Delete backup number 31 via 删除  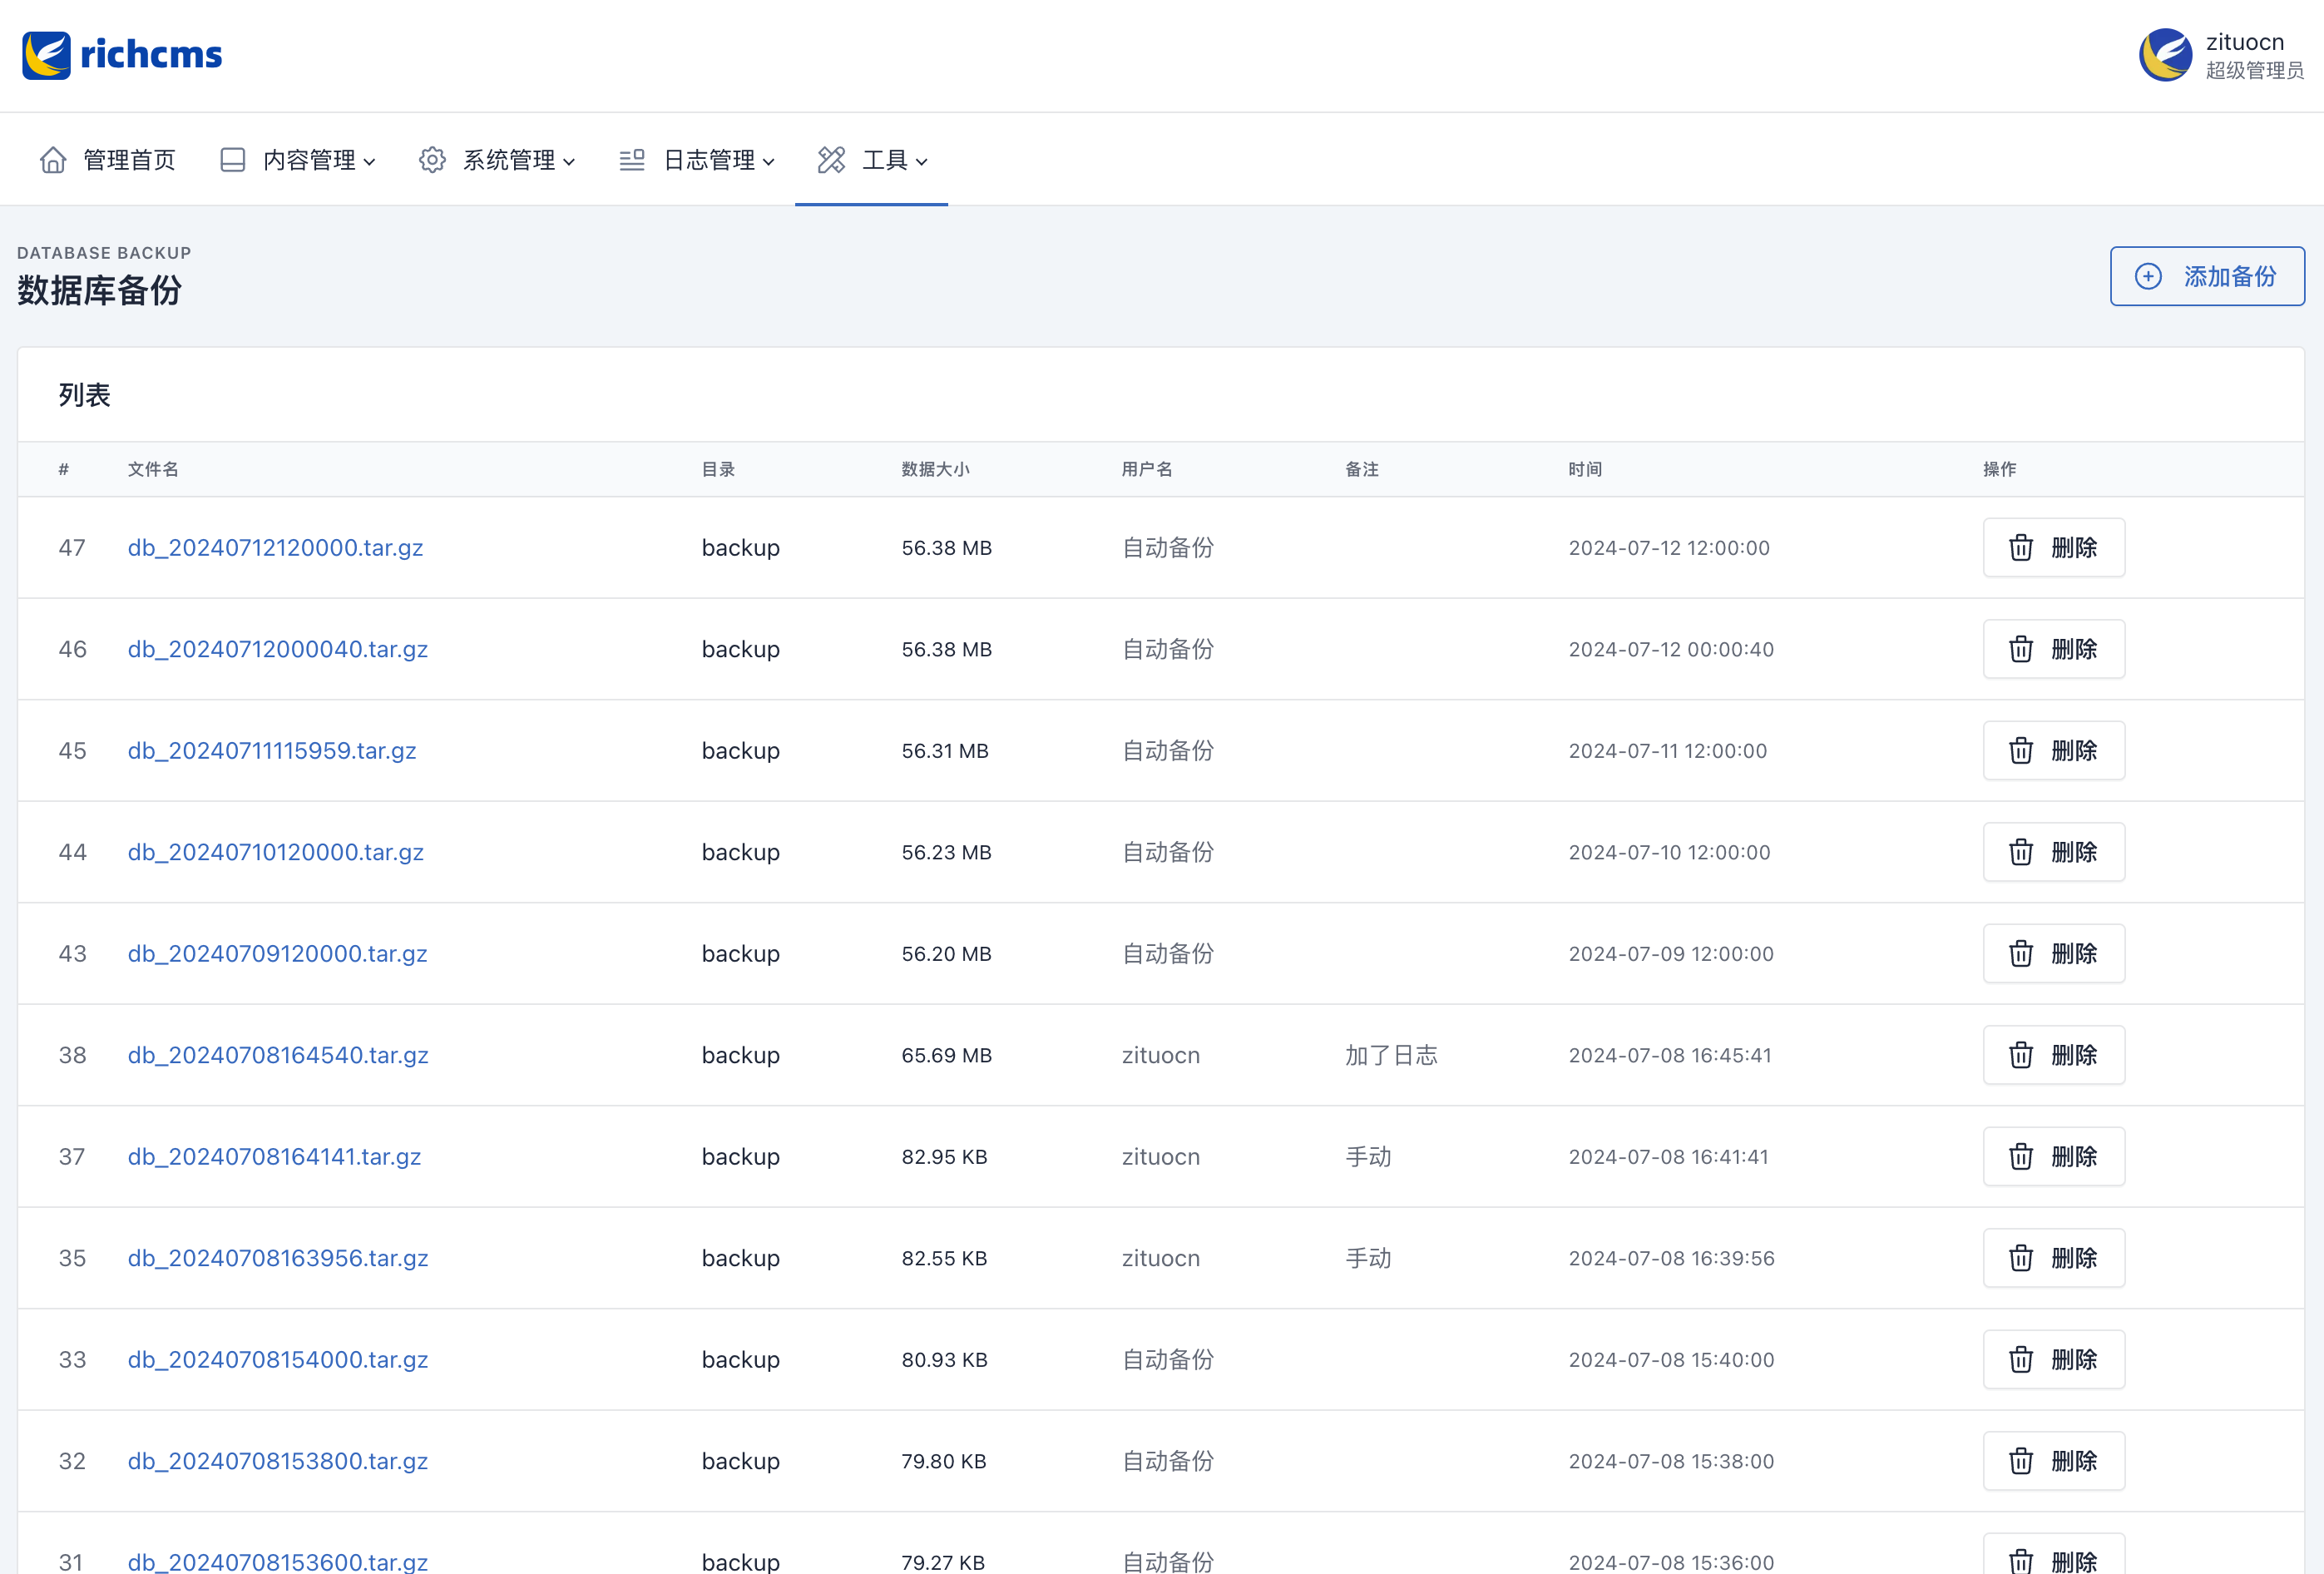[2054, 1556]
